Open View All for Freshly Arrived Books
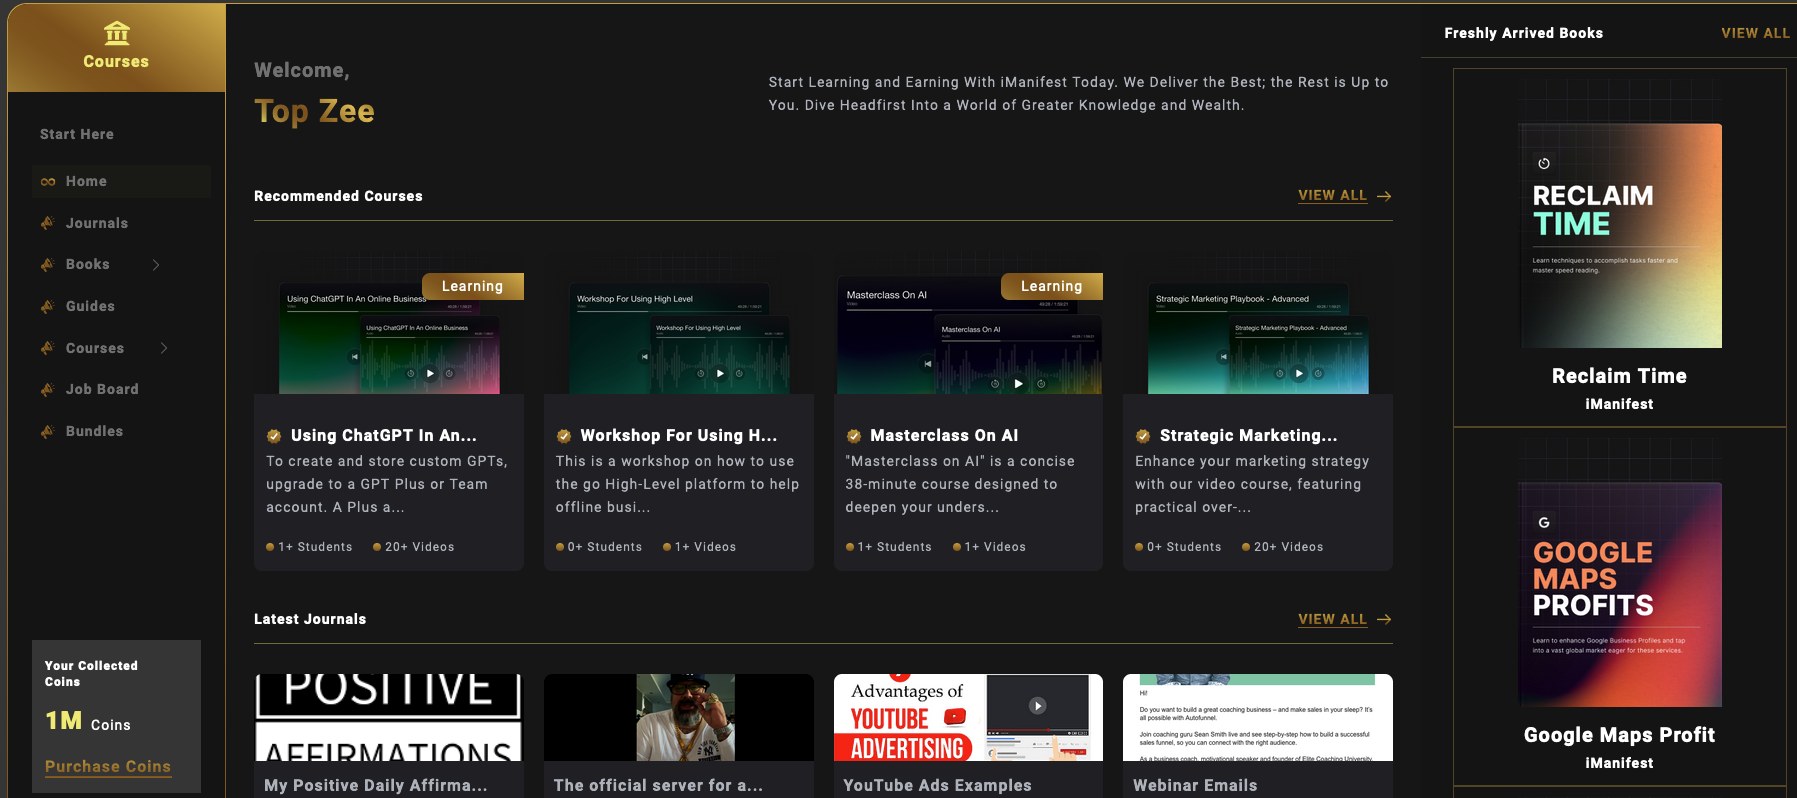 click(1755, 33)
